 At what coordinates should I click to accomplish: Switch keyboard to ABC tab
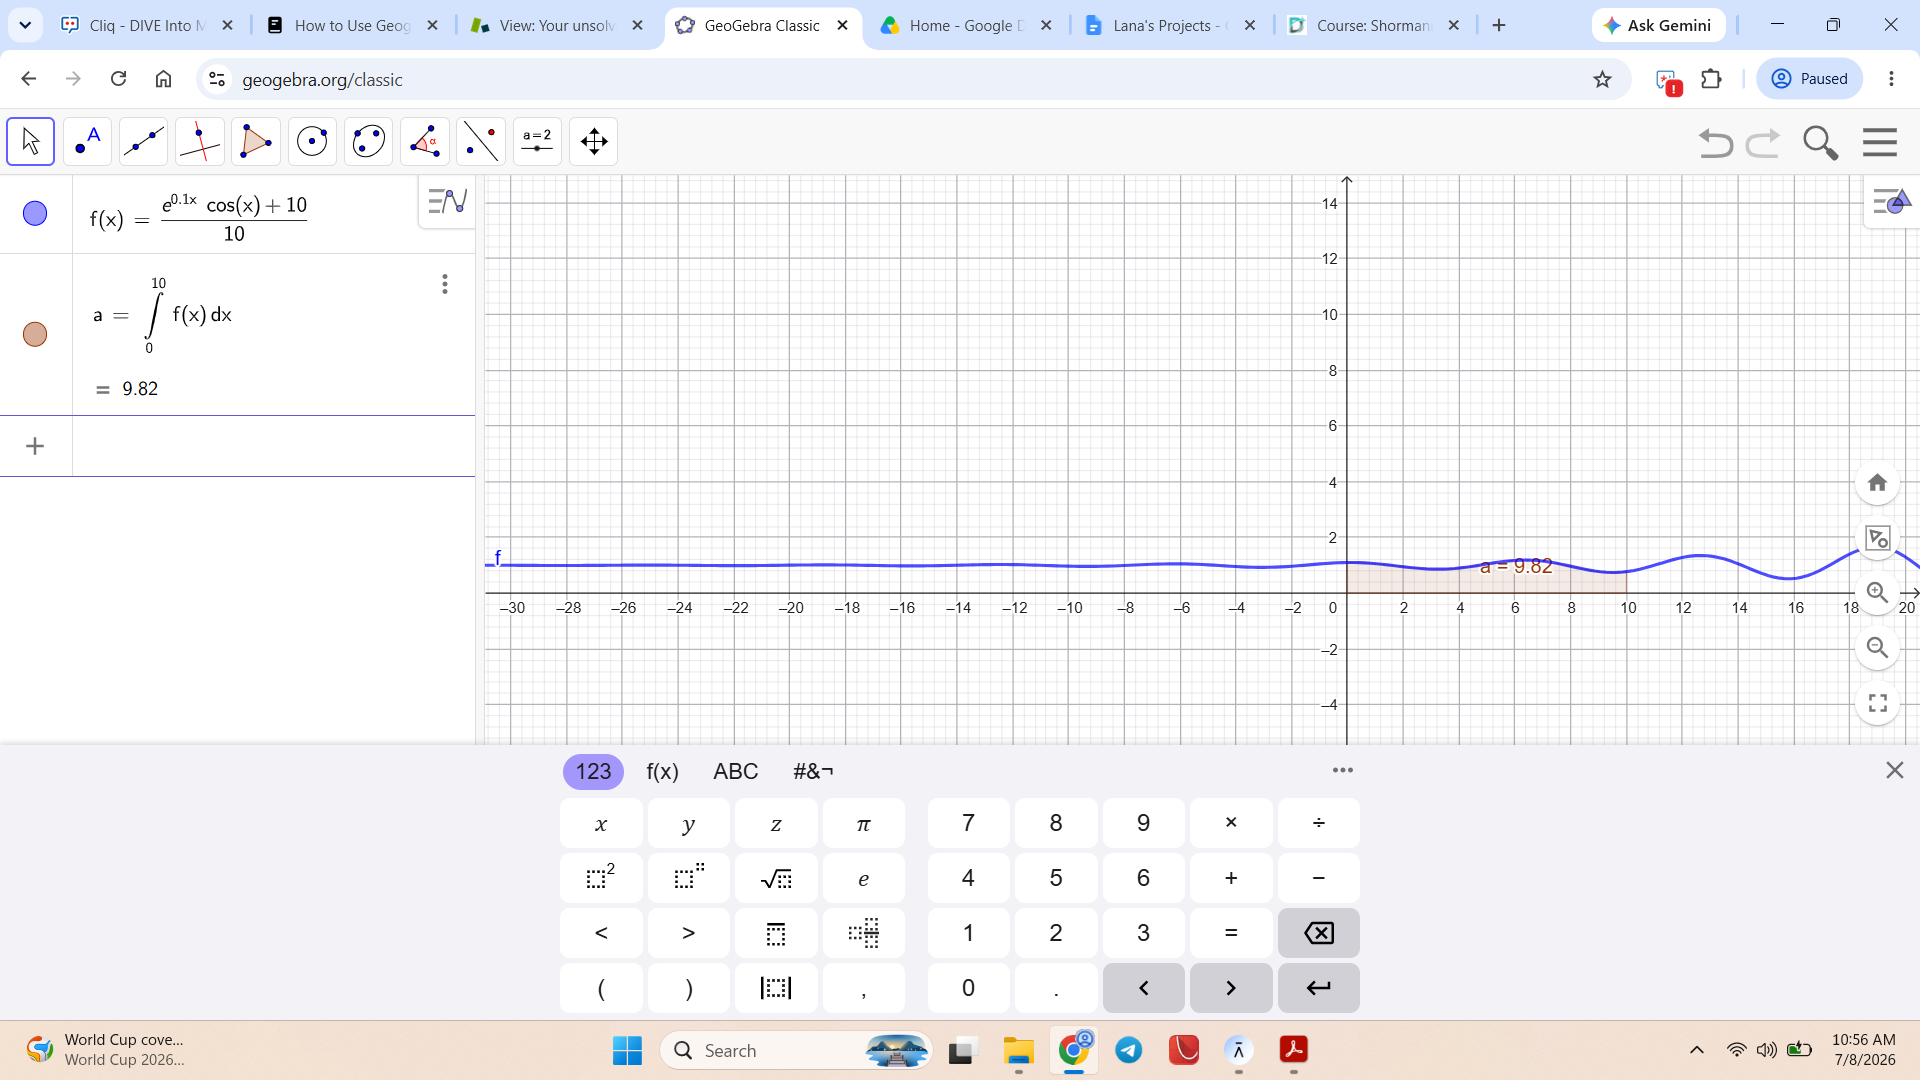coord(735,771)
